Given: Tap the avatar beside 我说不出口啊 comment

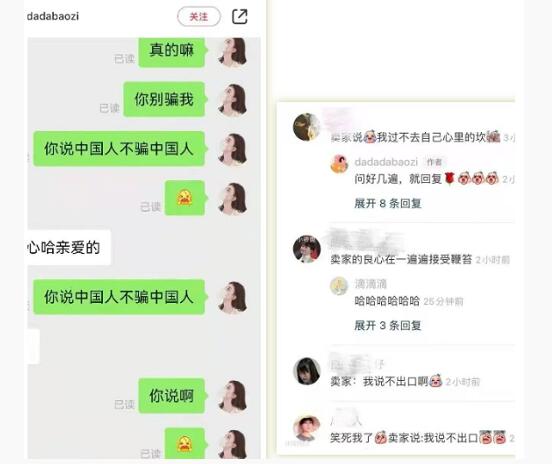Looking at the screenshot, I should click(307, 371).
